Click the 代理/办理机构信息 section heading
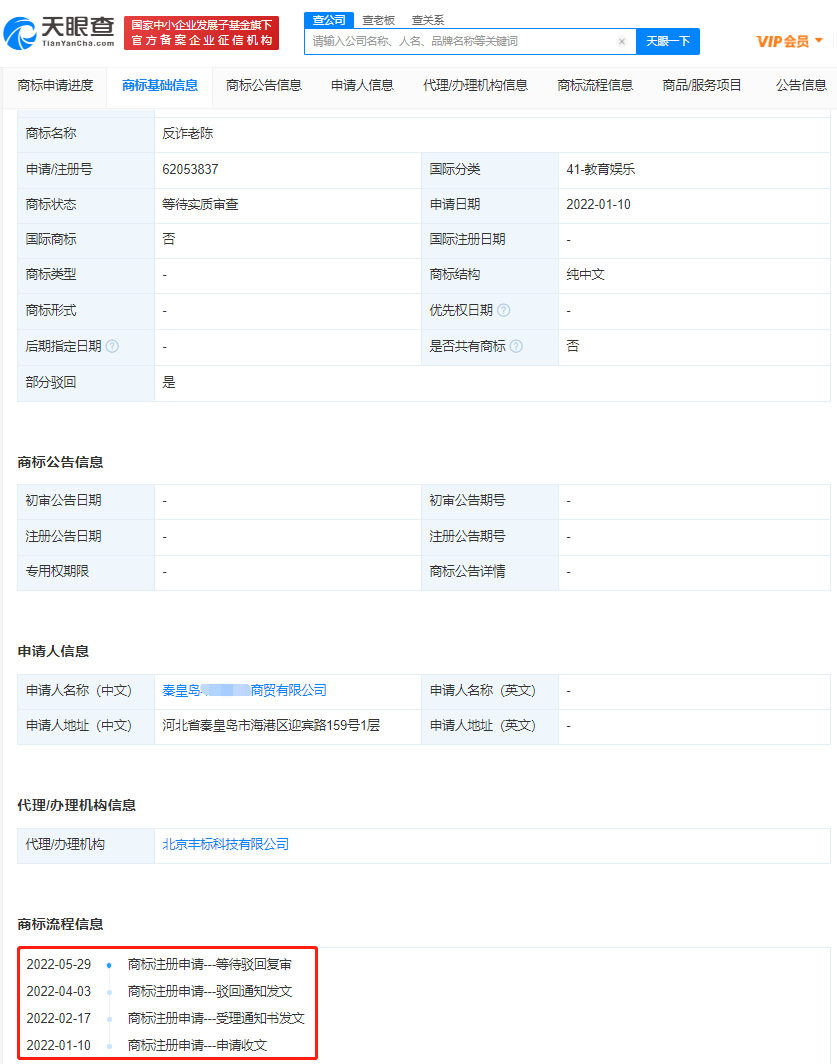This screenshot has width=837, height=1064. 77,805
